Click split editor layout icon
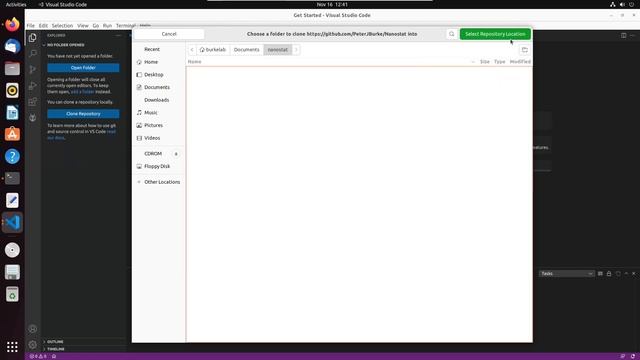Screen dimensions: 640x360 coord(624,36)
